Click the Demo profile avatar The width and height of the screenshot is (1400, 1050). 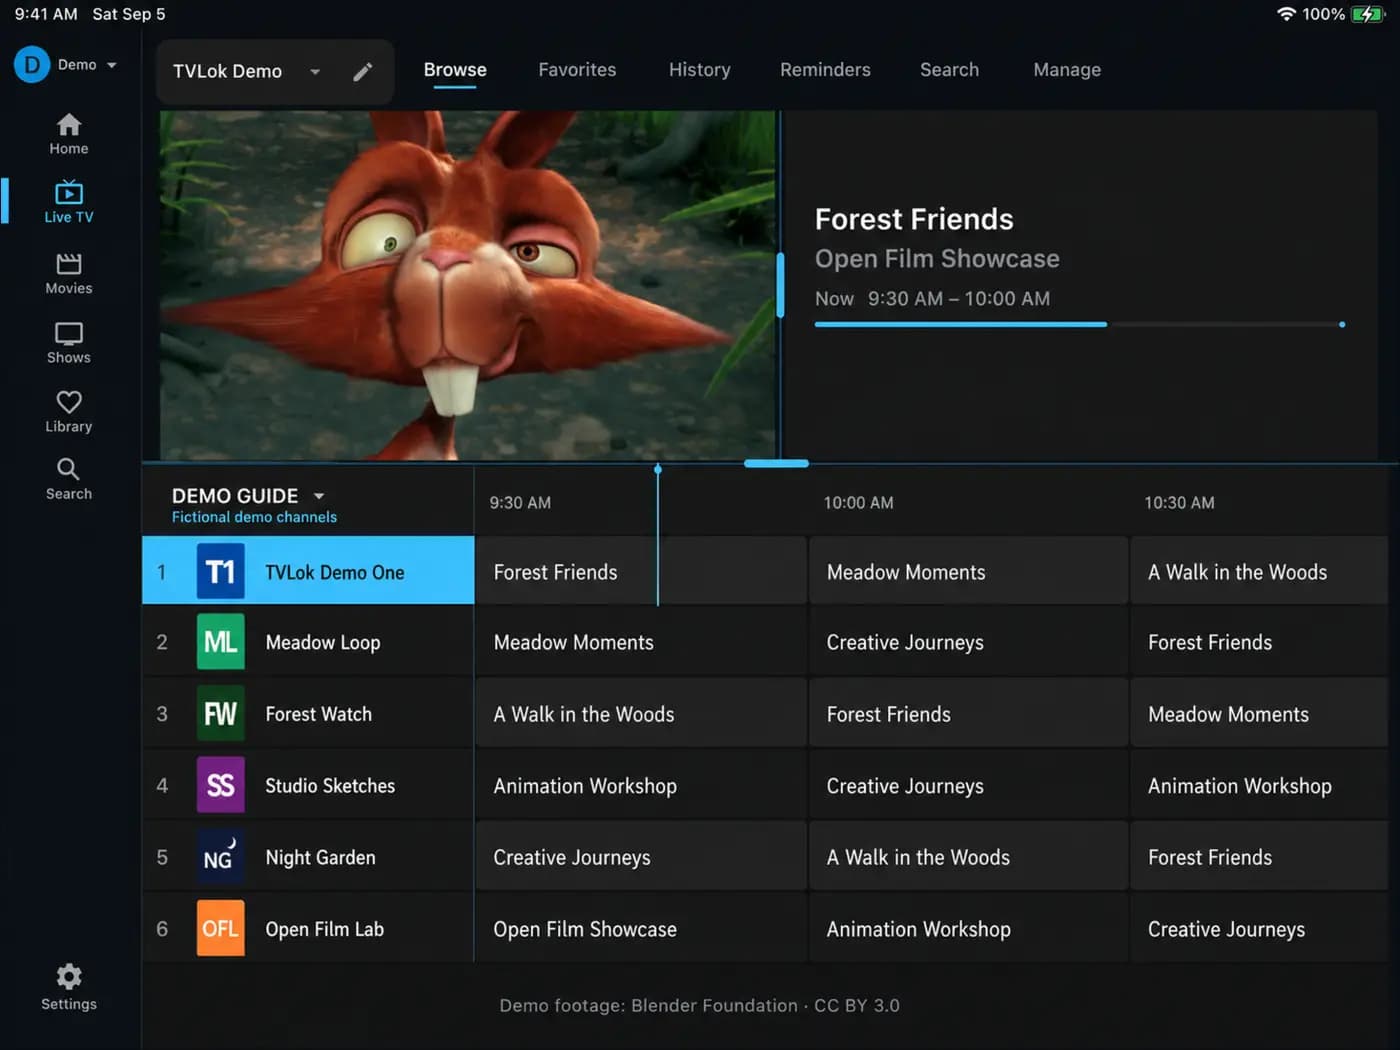click(x=32, y=65)
